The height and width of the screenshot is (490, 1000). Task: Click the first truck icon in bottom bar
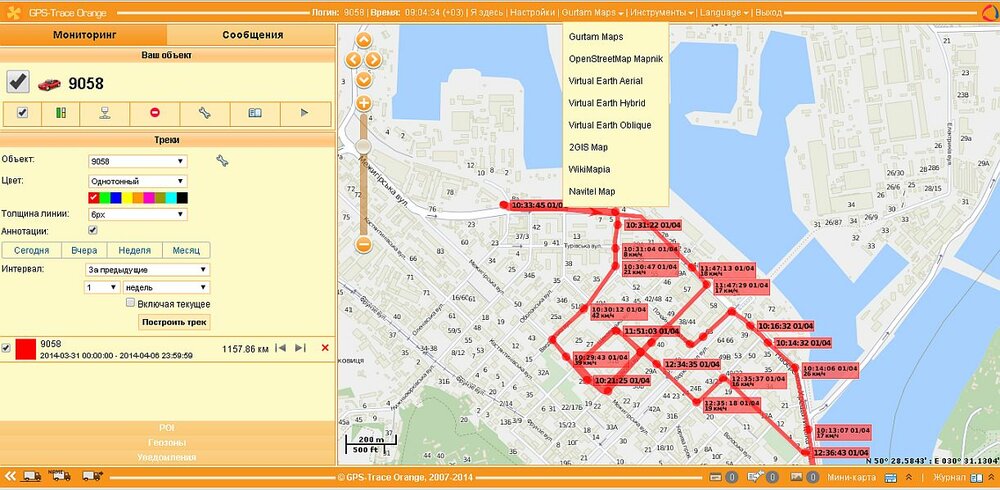(32, 476)
